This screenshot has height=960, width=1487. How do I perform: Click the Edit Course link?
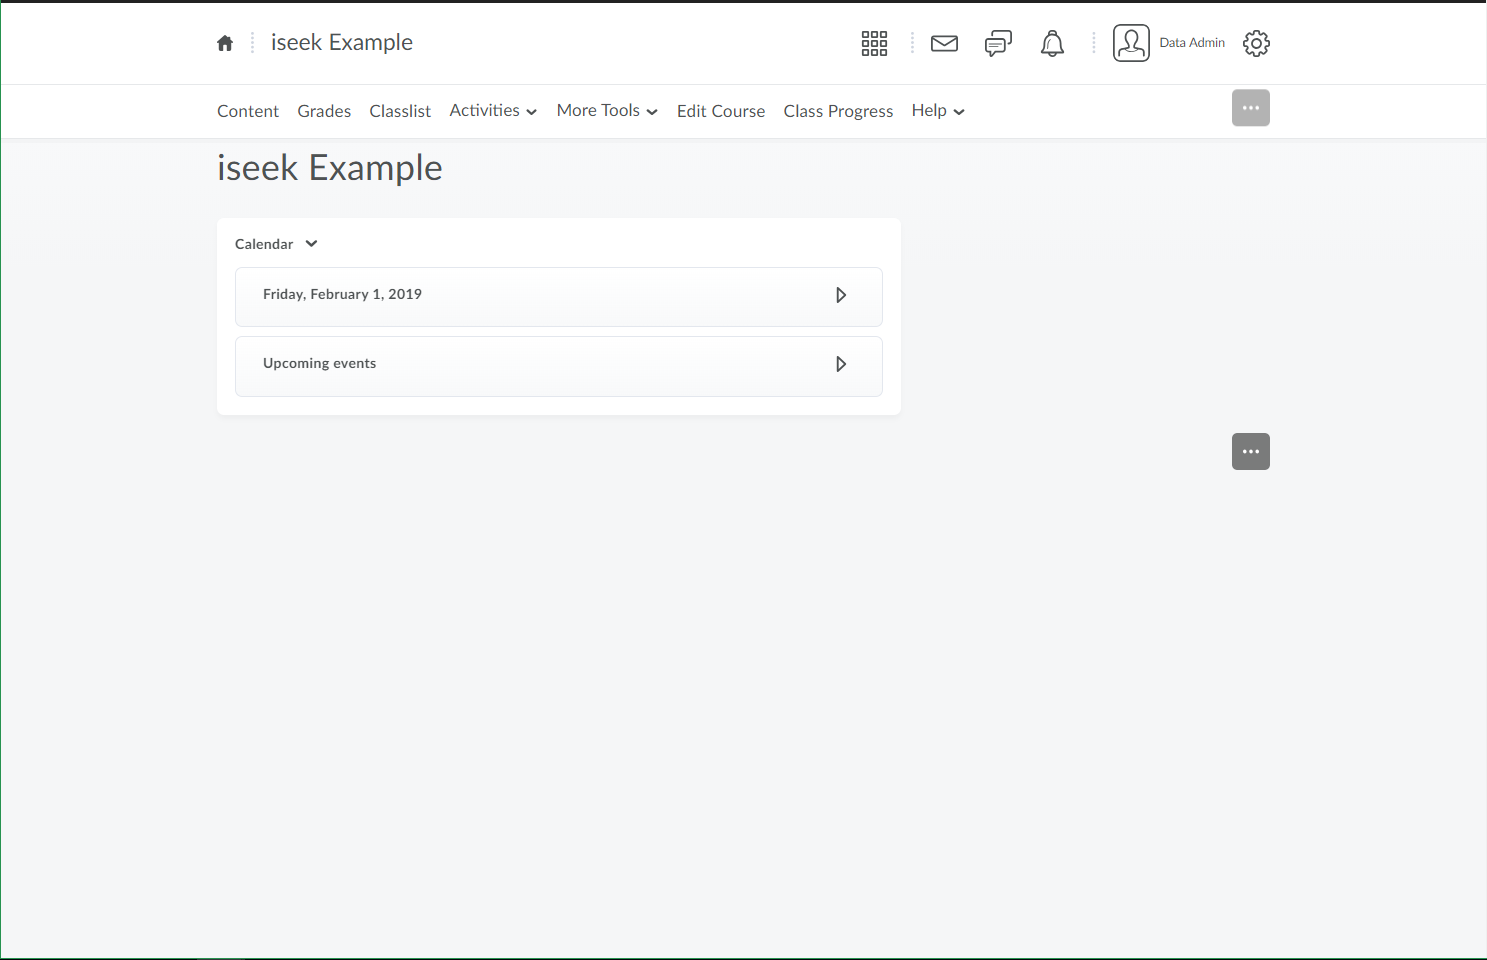point(720,111)
